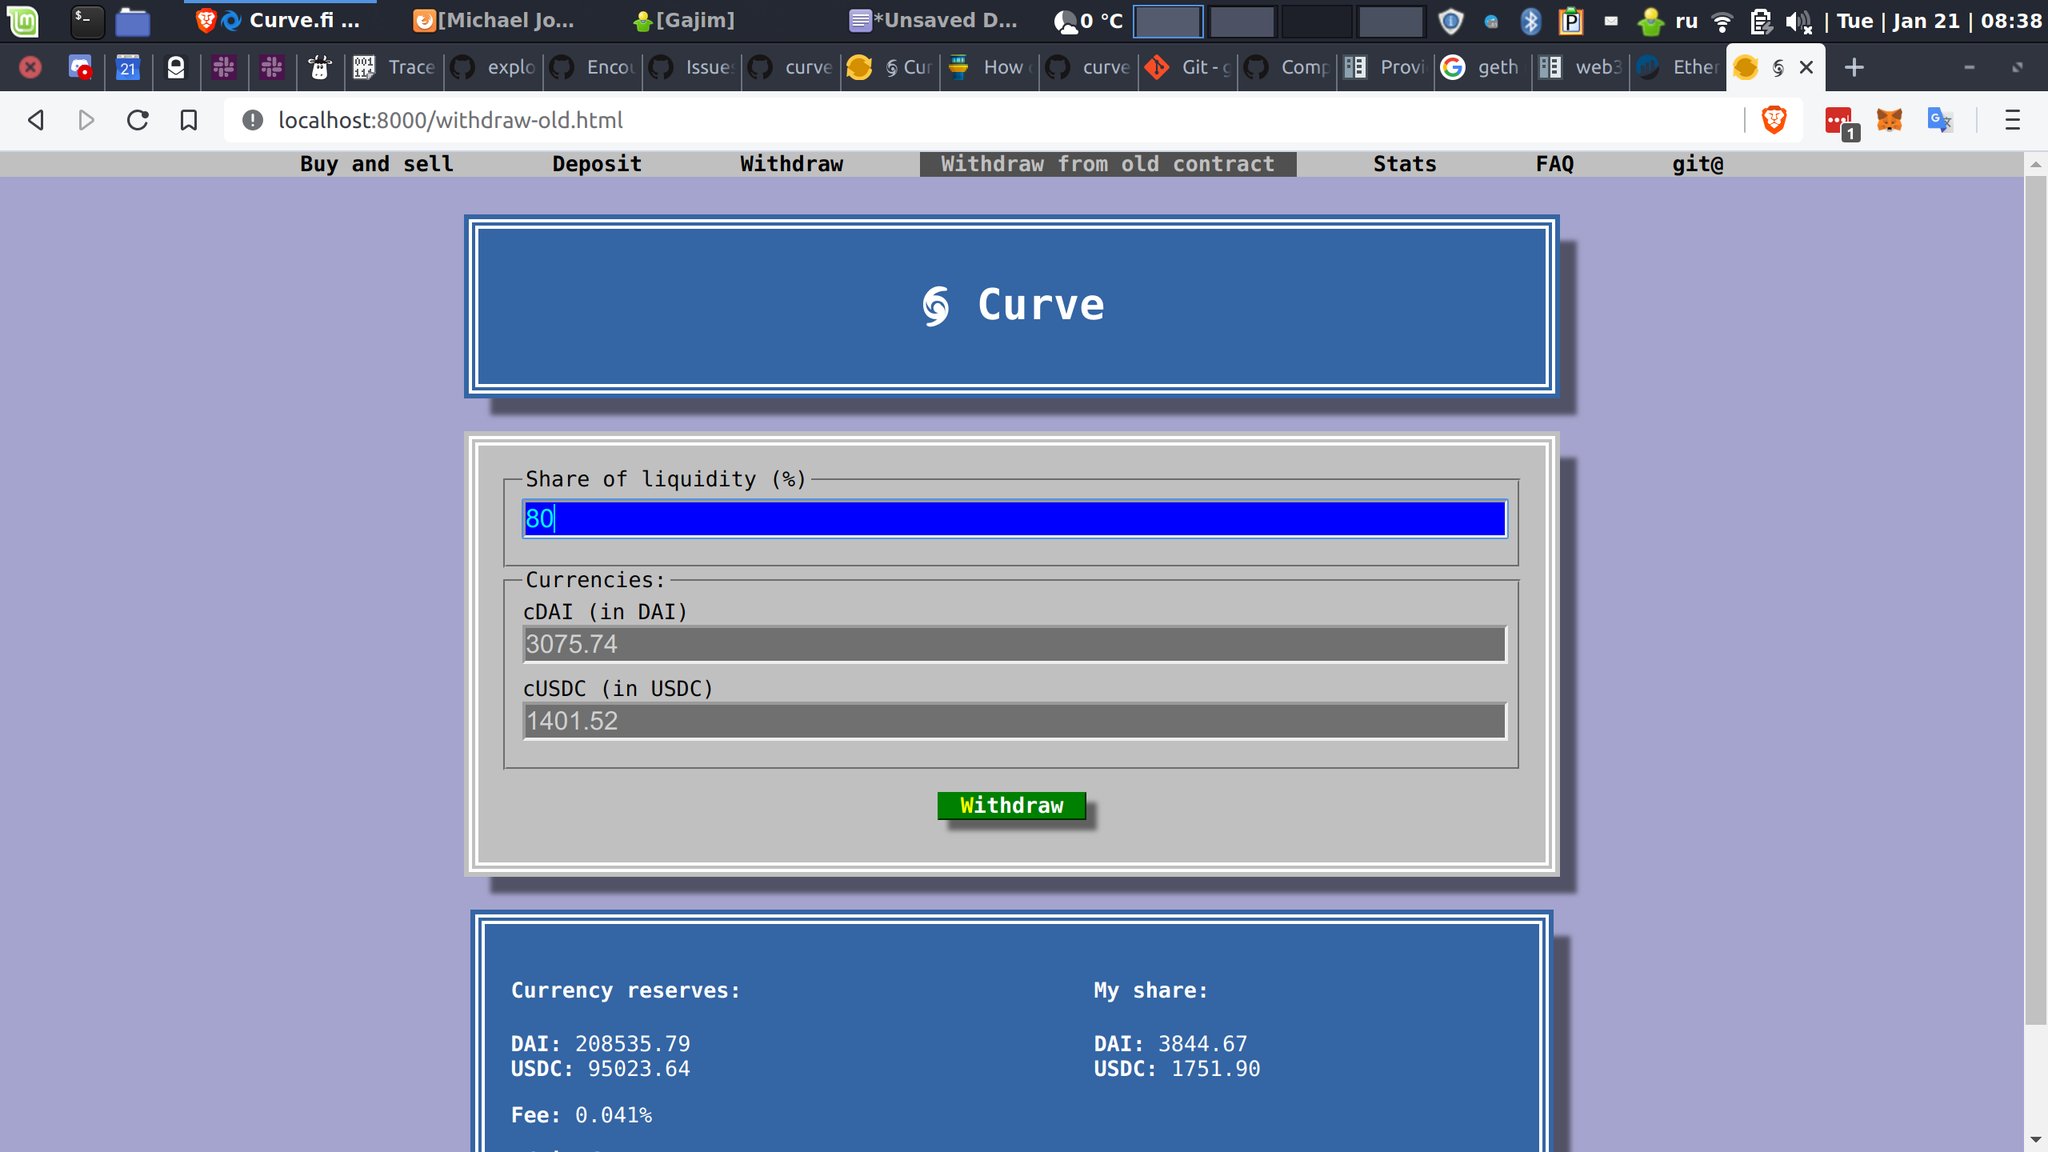This screenshot has width=2048, height=1152.
Task: Open the Gajim status tray icon
Action: pos(1651,20)
